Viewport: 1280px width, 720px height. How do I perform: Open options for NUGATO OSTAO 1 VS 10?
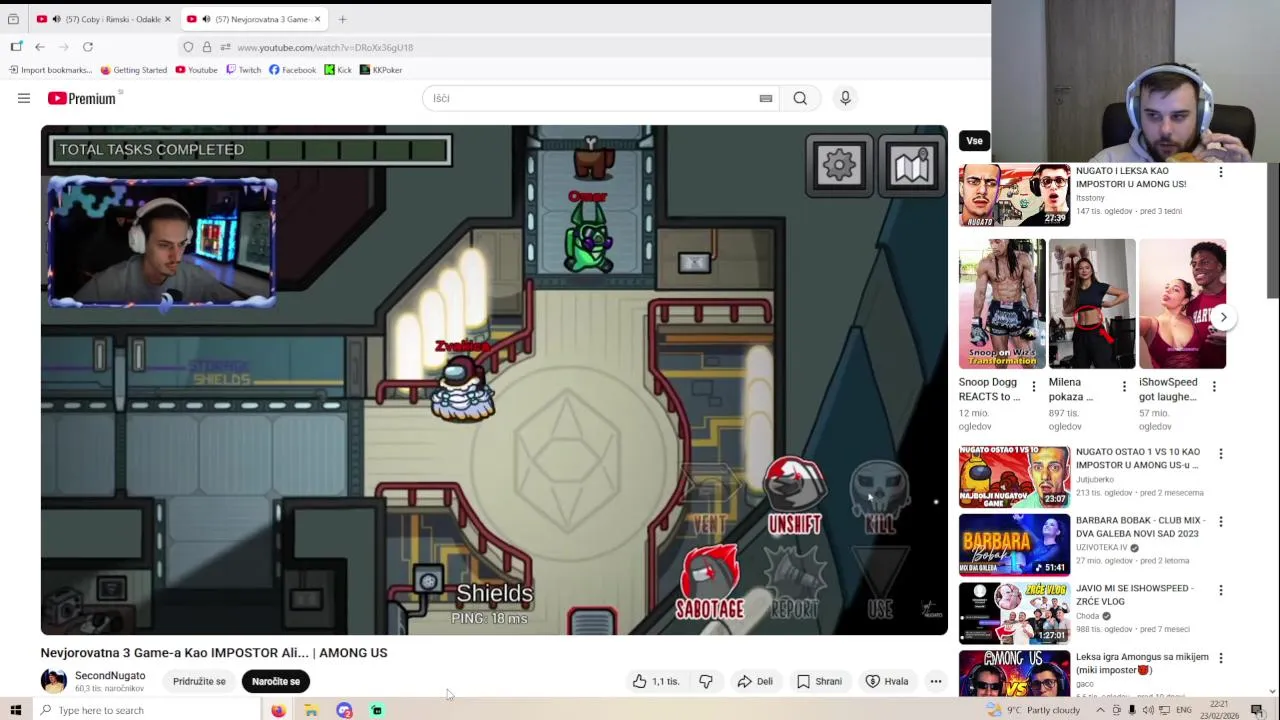(1220, 454)
